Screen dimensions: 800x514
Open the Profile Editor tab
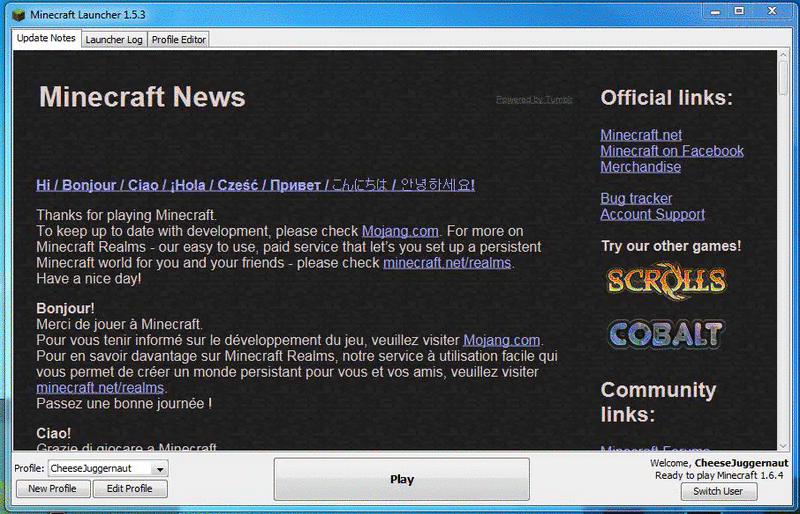coord(179,39)
